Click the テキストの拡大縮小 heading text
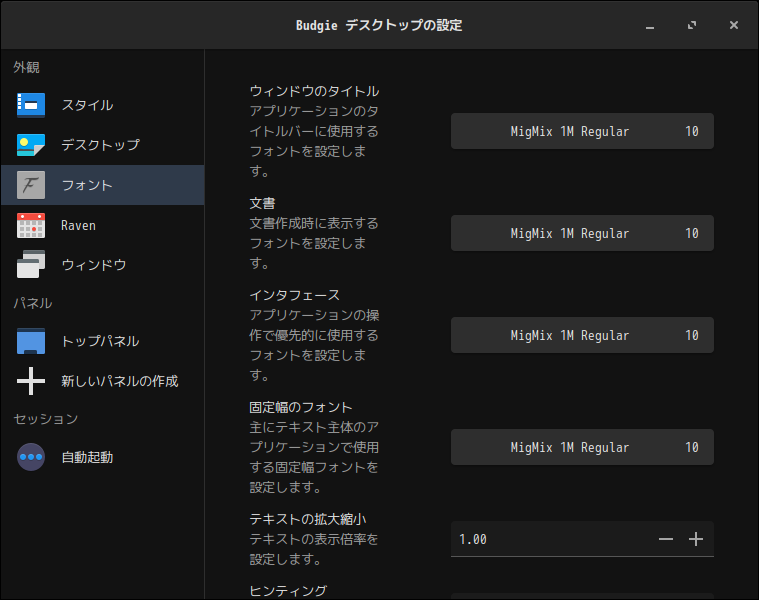 [x=307, y=519]
